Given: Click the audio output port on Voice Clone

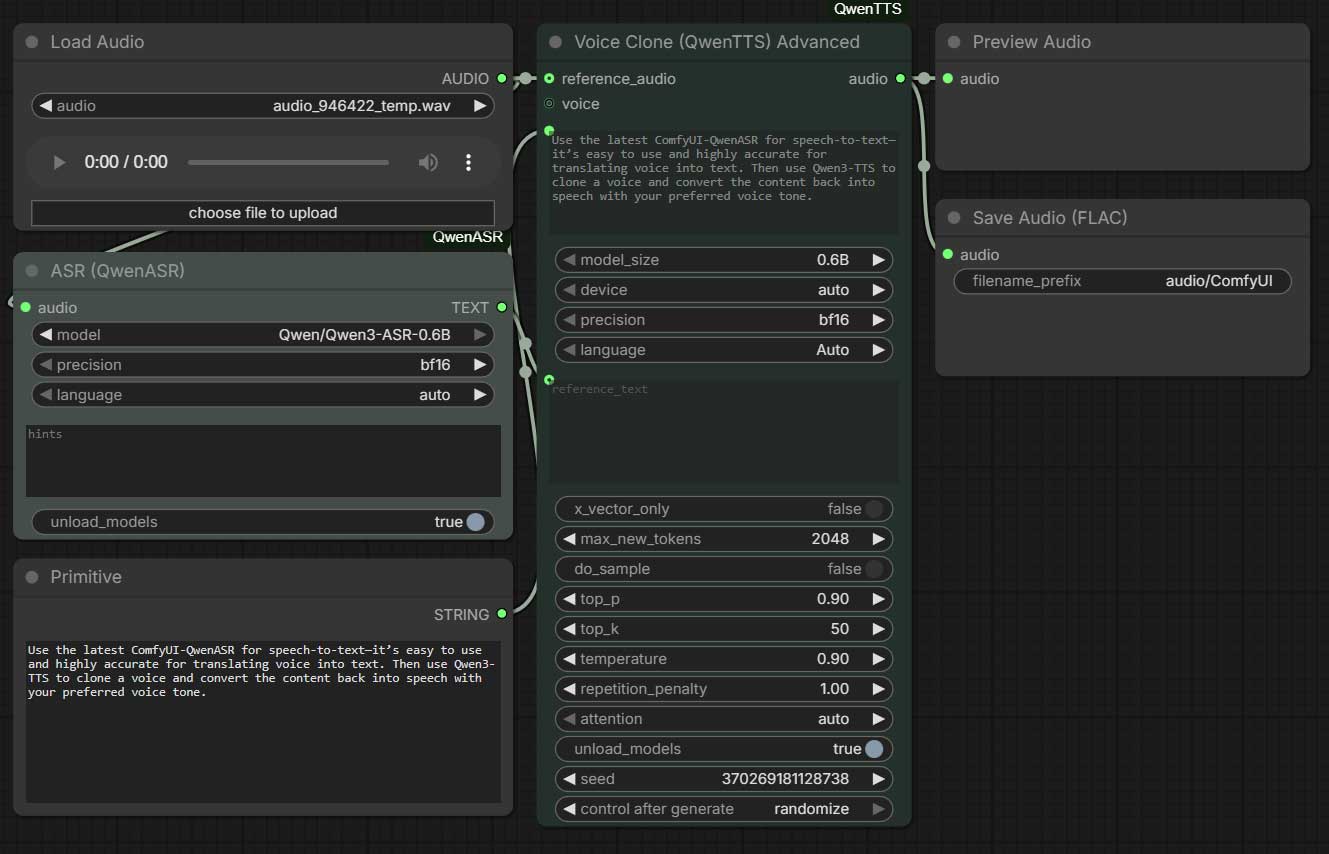Looking at the screenshot, I should (900, 78).
